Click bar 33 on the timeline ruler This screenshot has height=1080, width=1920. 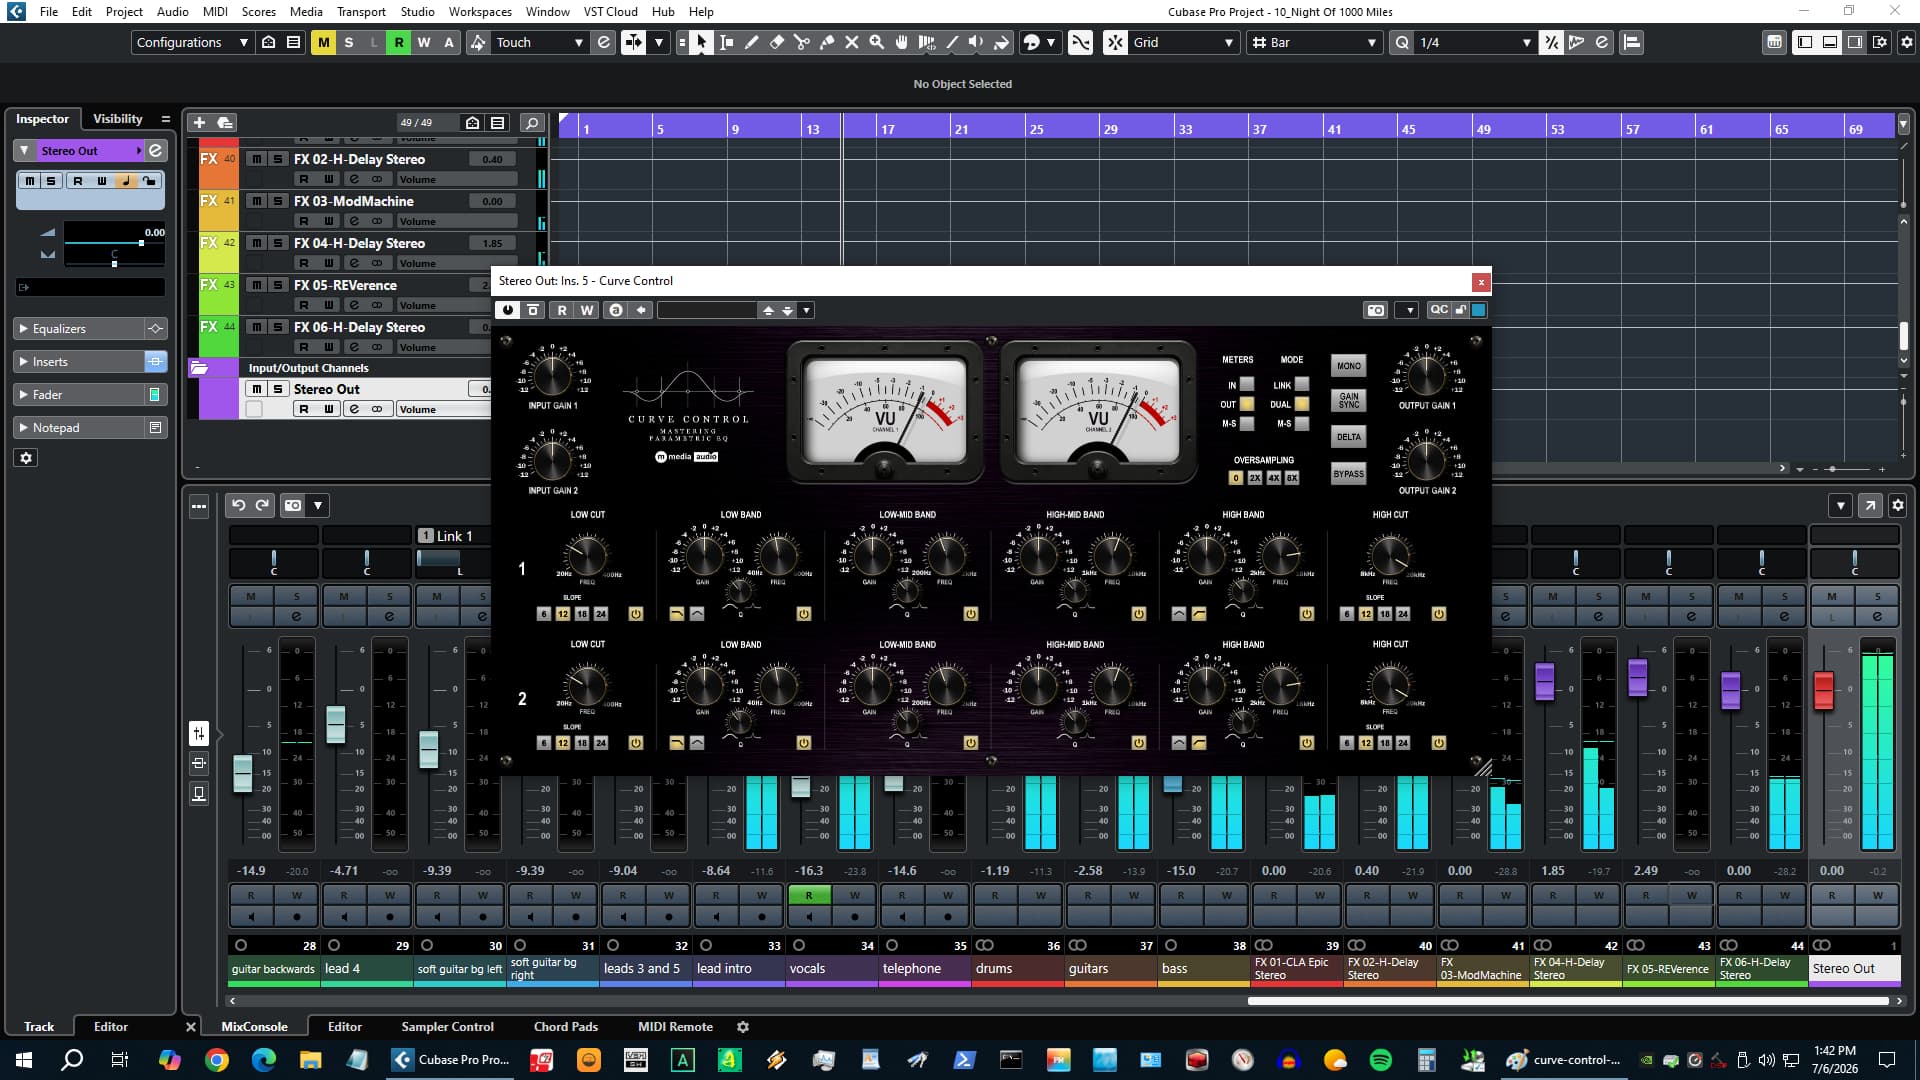point(1185,129)
